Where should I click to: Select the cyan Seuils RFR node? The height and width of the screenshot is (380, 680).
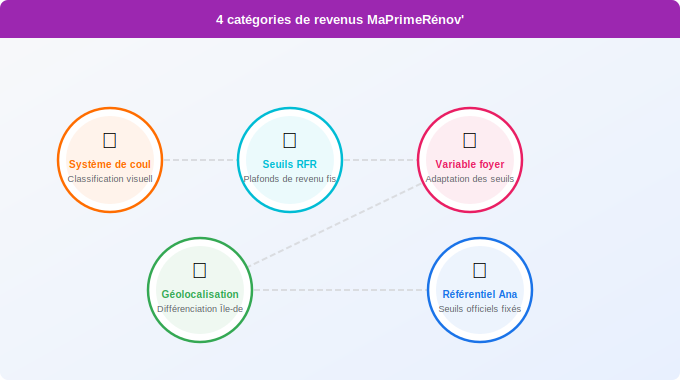pyautogui.click(x=290, y=160)
